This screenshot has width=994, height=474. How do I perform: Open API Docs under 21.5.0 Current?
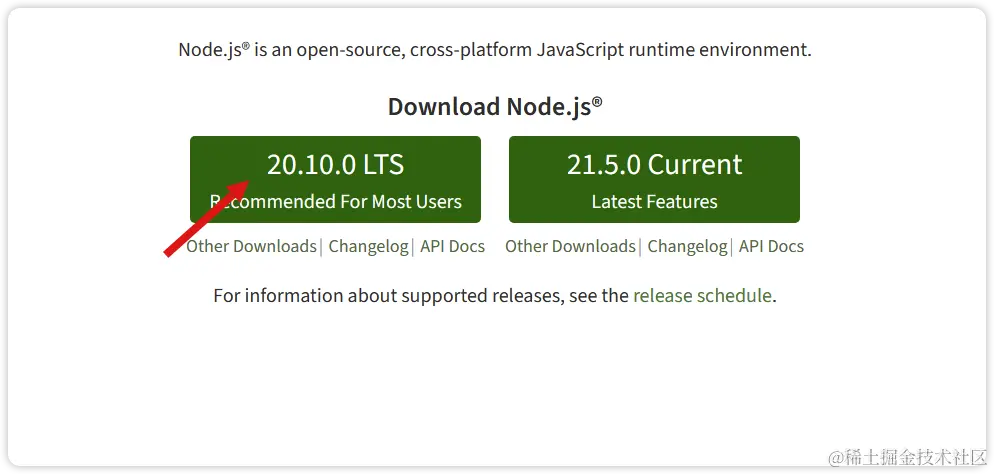click(x=771, y=247)
